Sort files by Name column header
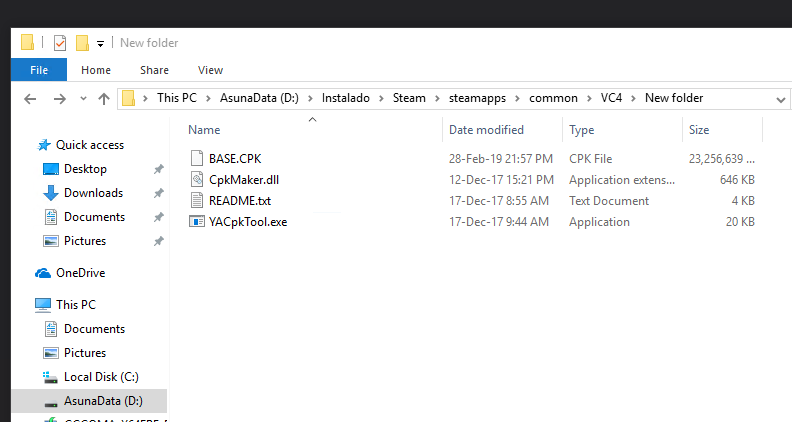The width and height of the screenshot is (792, 422). (x=204, y=130)
